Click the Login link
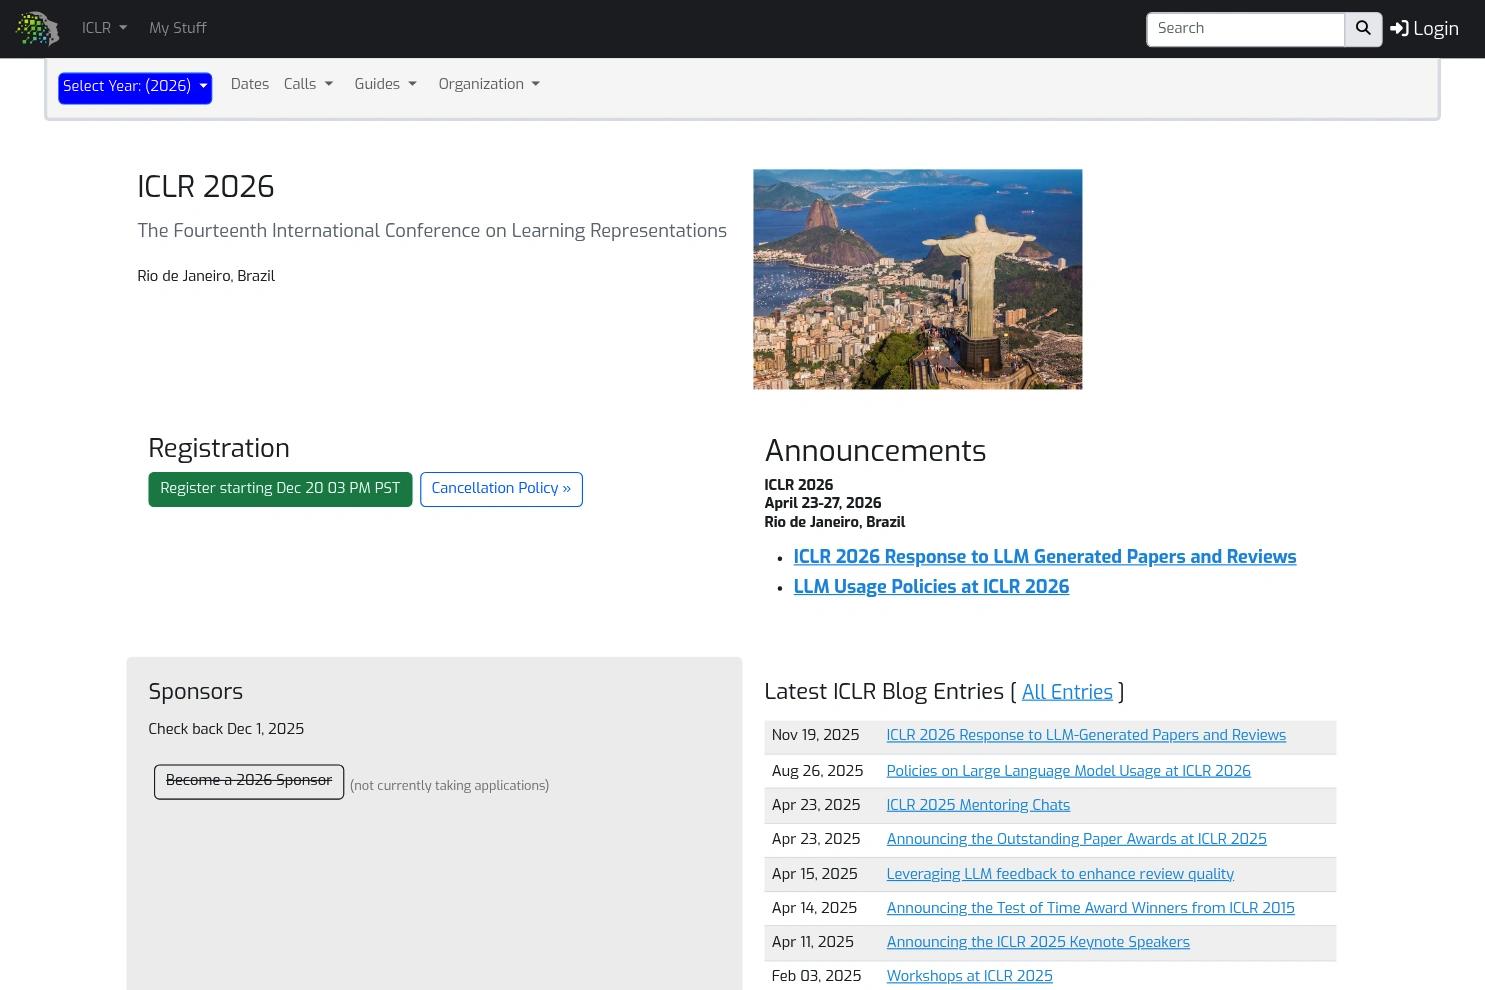1485x990 pixels. [x=1424, y=29]
